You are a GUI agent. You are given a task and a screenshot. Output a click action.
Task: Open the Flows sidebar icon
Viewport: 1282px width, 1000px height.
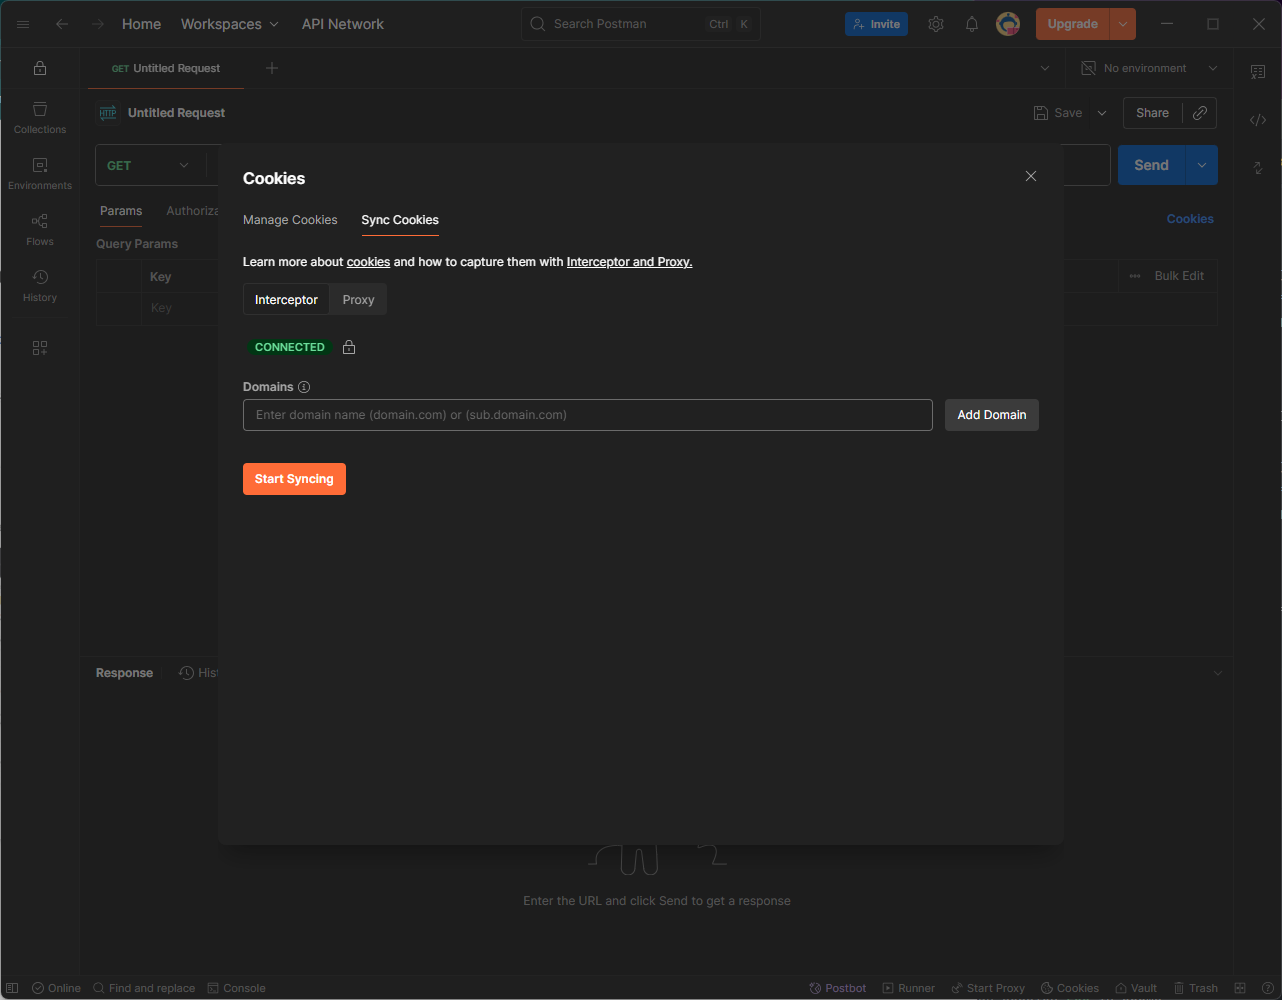[x=40, y=229]
